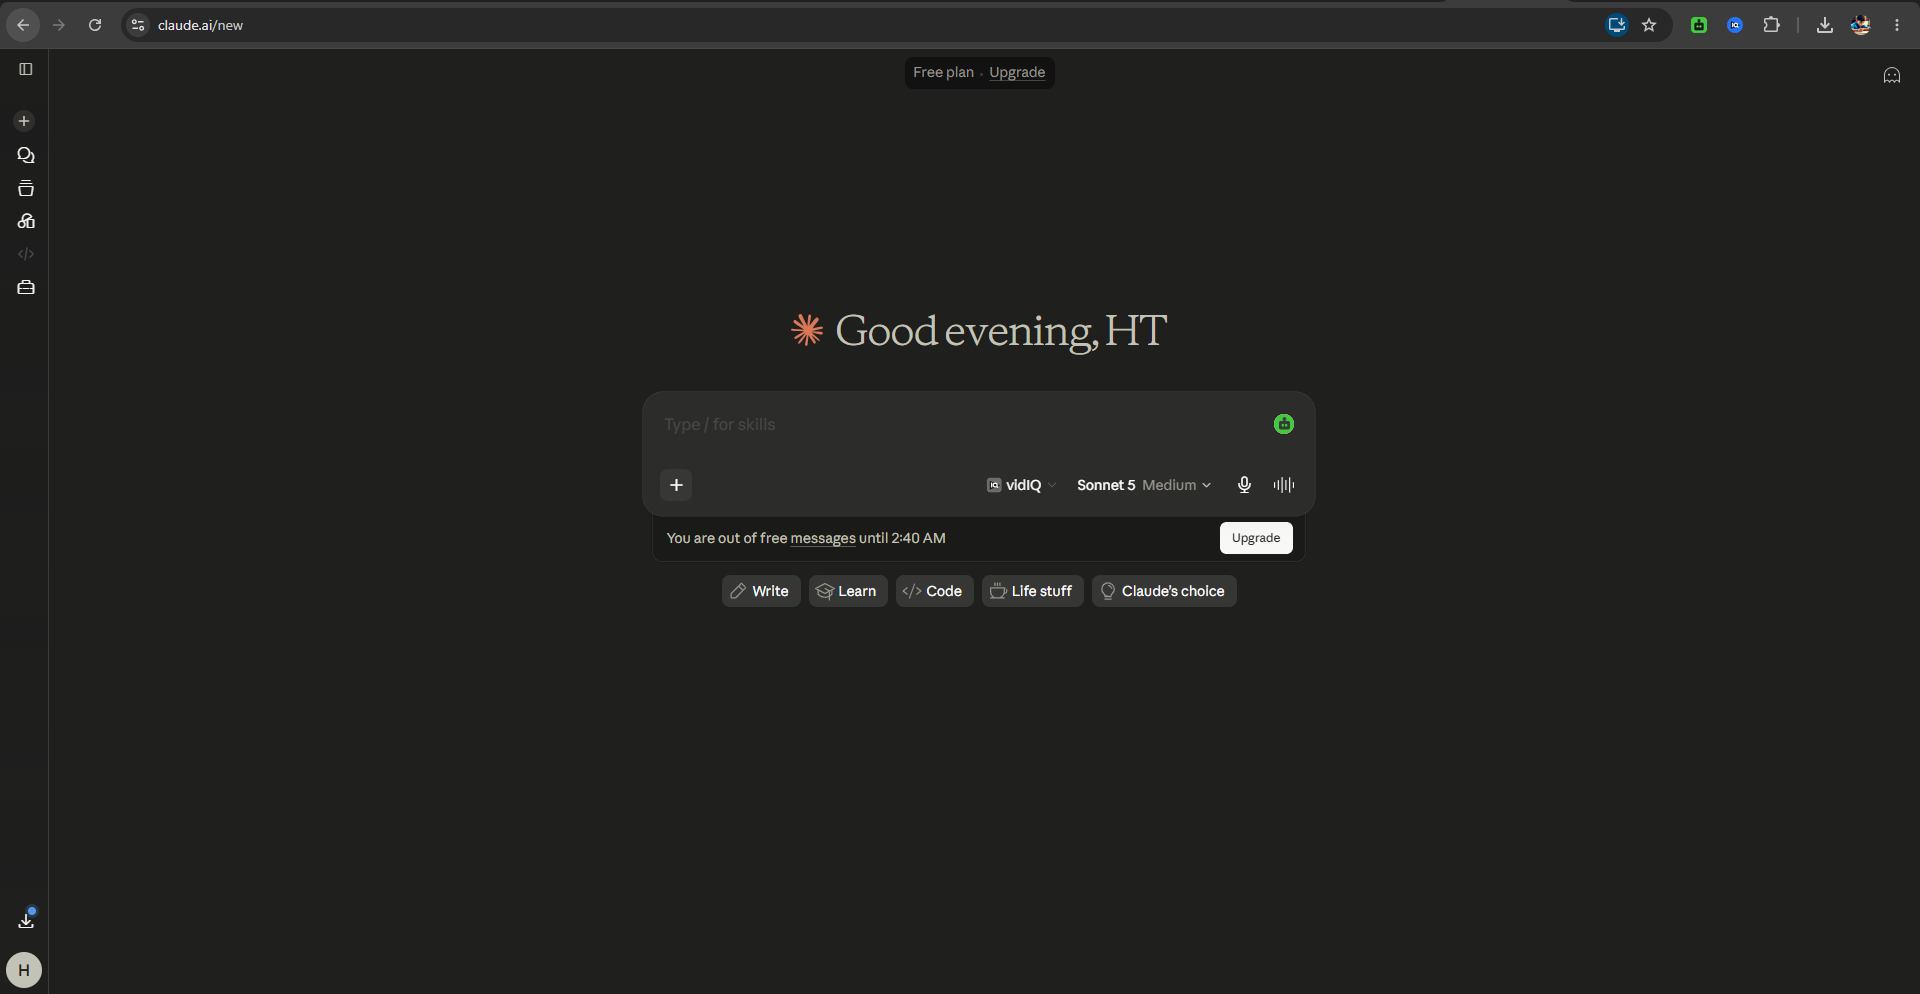Open the H user profile avatar

coord(24,970)
